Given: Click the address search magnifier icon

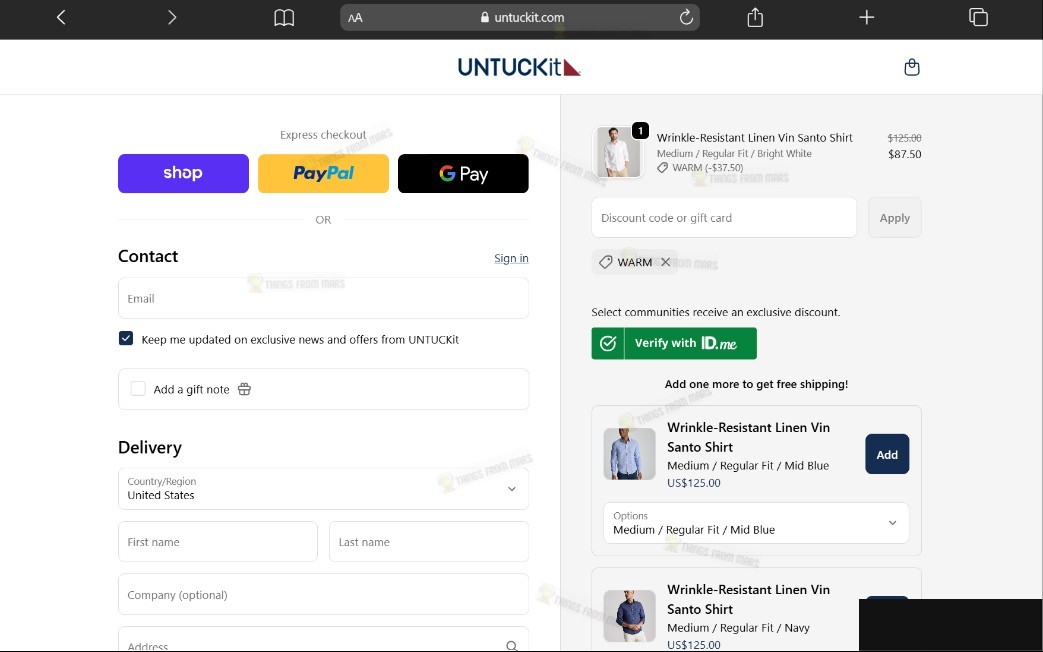Looking at the screenshot, I should (x=511, y=645).
